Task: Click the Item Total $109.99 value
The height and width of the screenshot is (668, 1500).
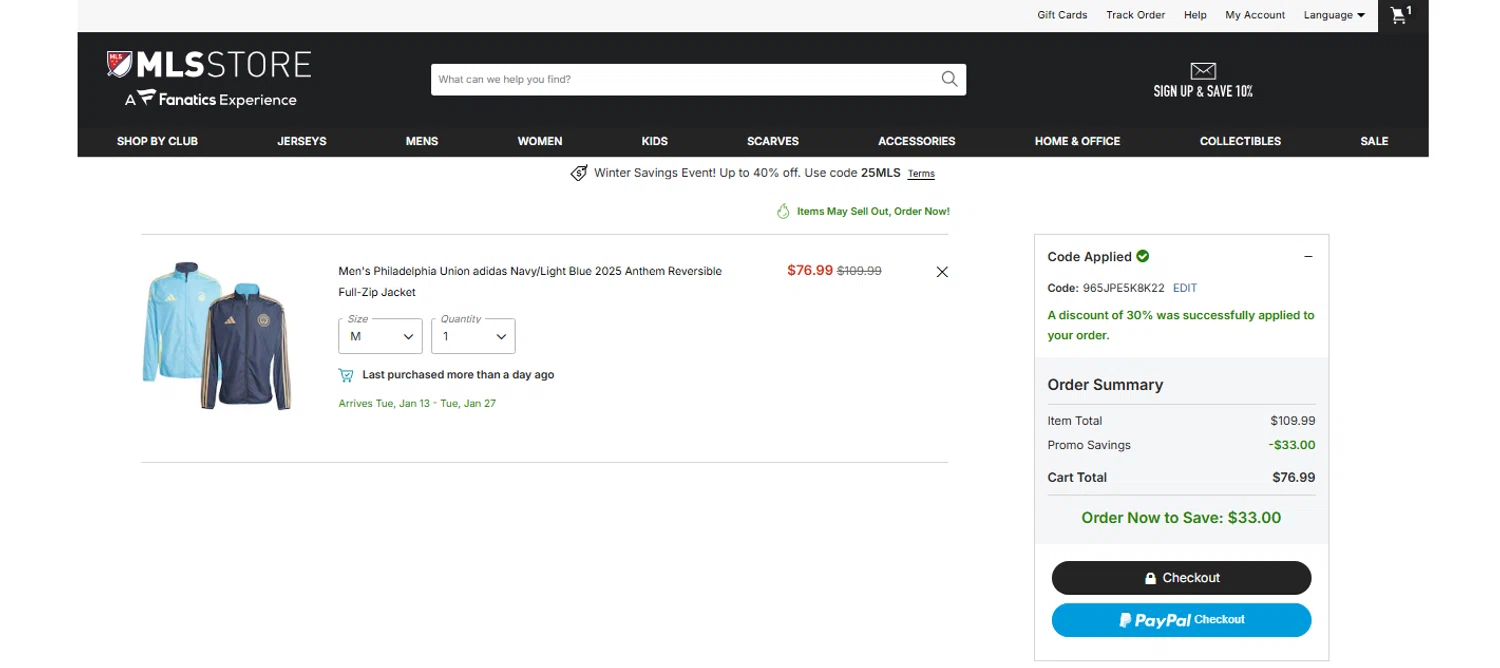Action: 1293,421
